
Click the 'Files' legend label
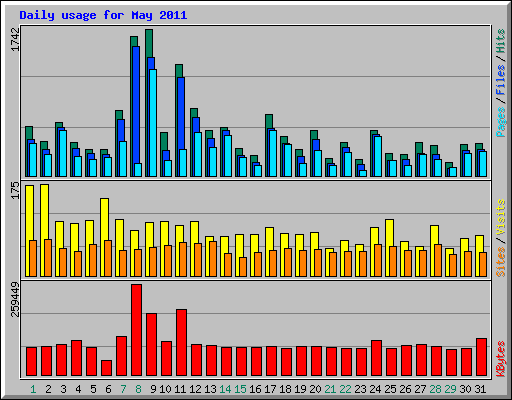click(x=501, y=80)
